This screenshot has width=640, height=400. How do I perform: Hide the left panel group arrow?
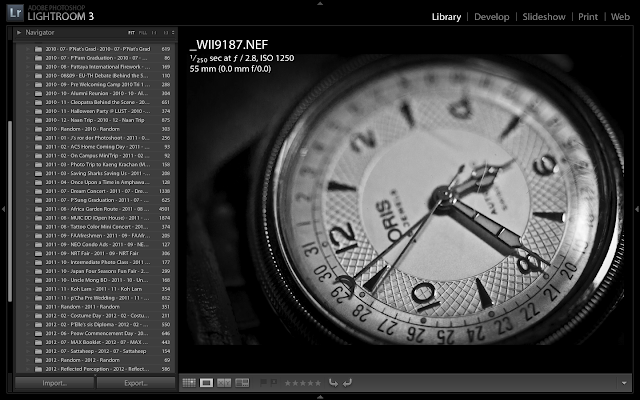click(3, 209)
